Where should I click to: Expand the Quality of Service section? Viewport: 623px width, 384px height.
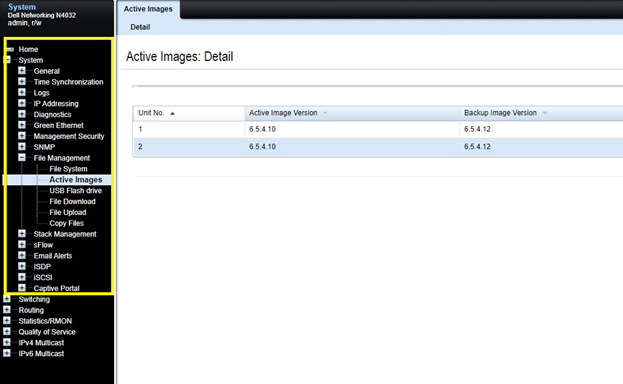tap(7, 332)
